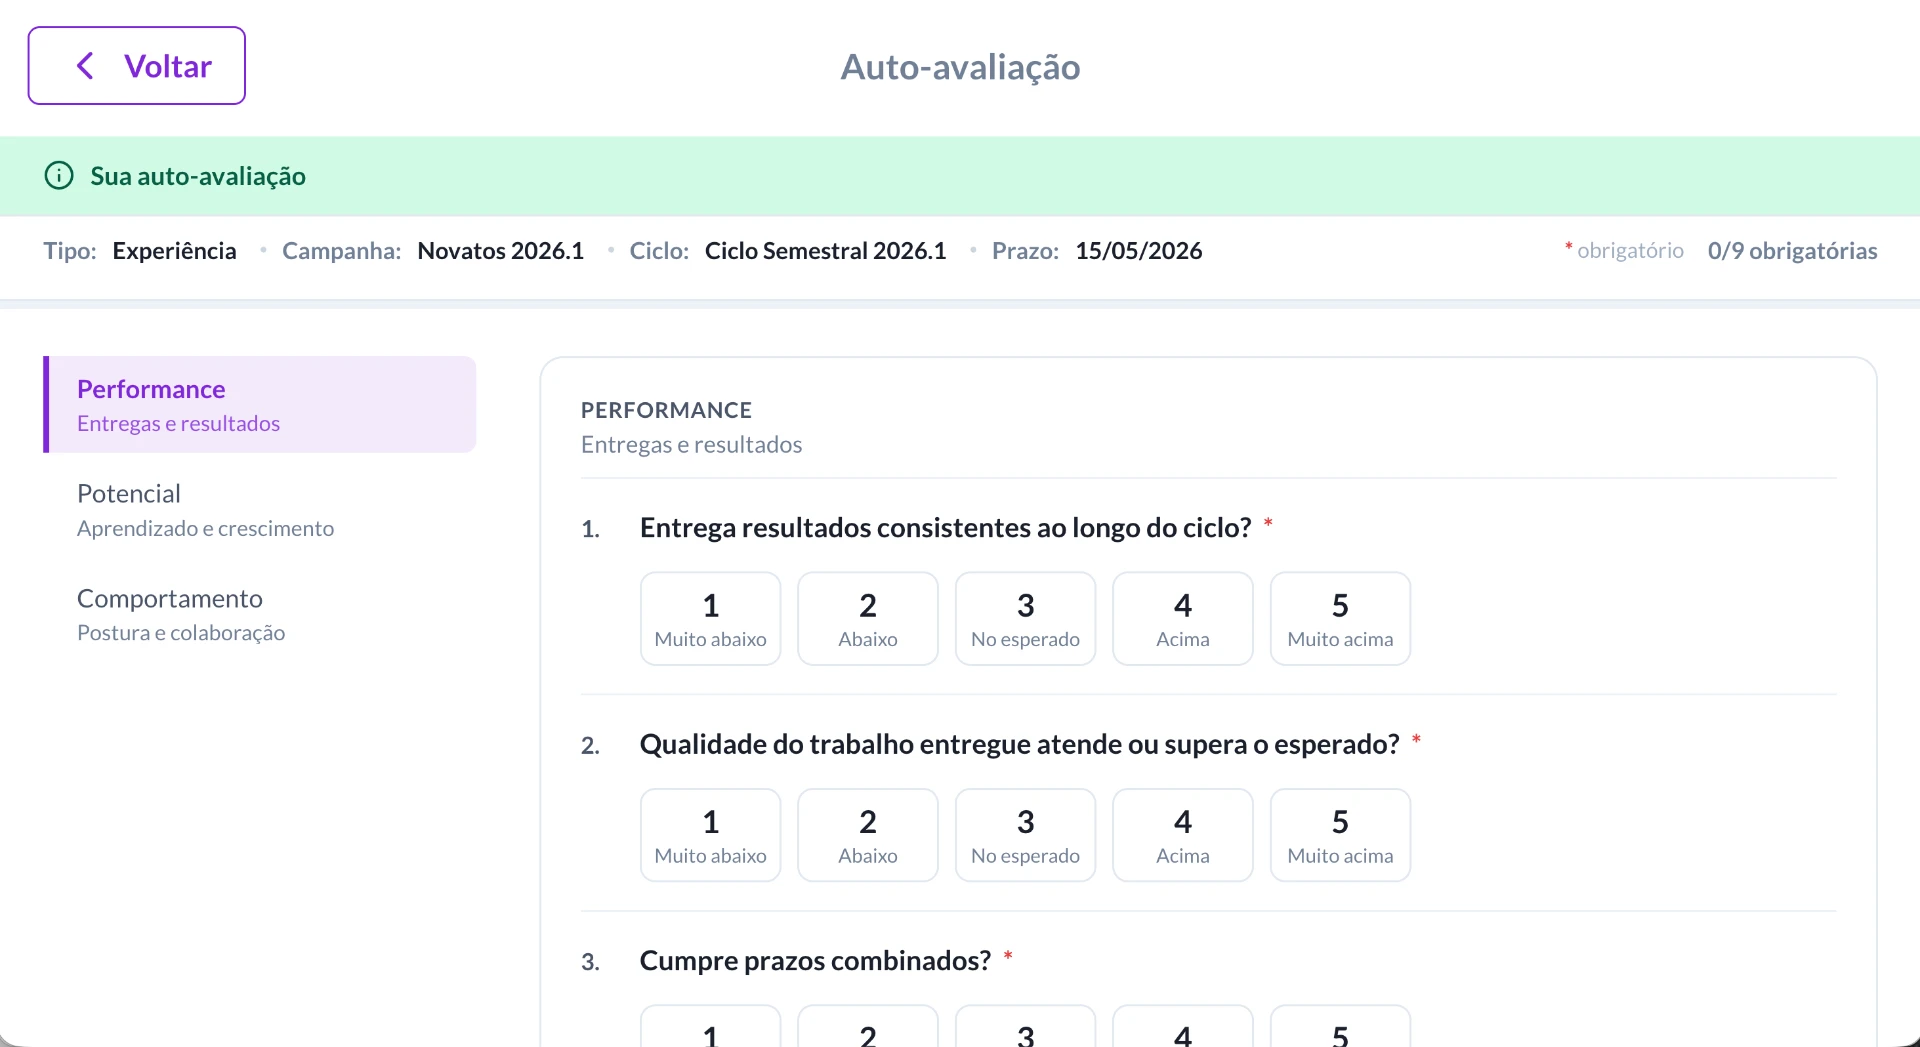The width and height of the screenshot is (1920, 1047).
Task: Click the 0/9 obrigatórias progress counter
Action: [x=1792, y=251]
